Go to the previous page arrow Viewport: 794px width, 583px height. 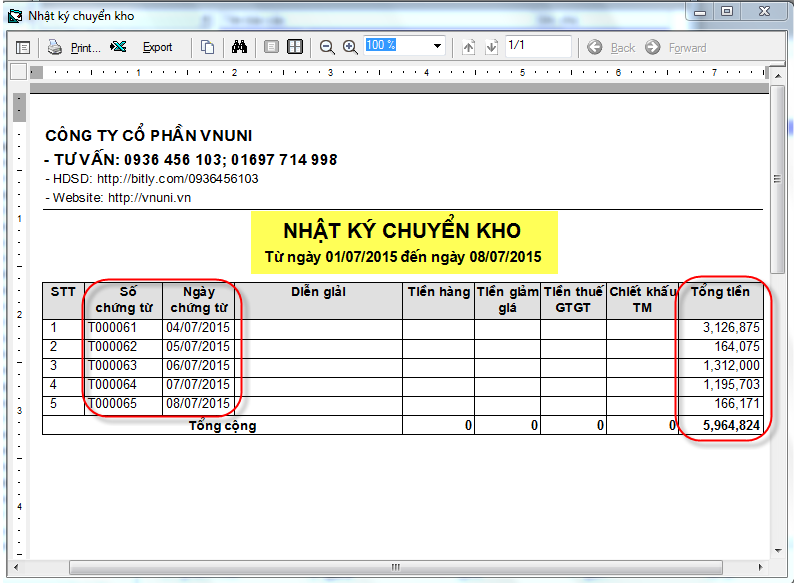pos(468,47)
